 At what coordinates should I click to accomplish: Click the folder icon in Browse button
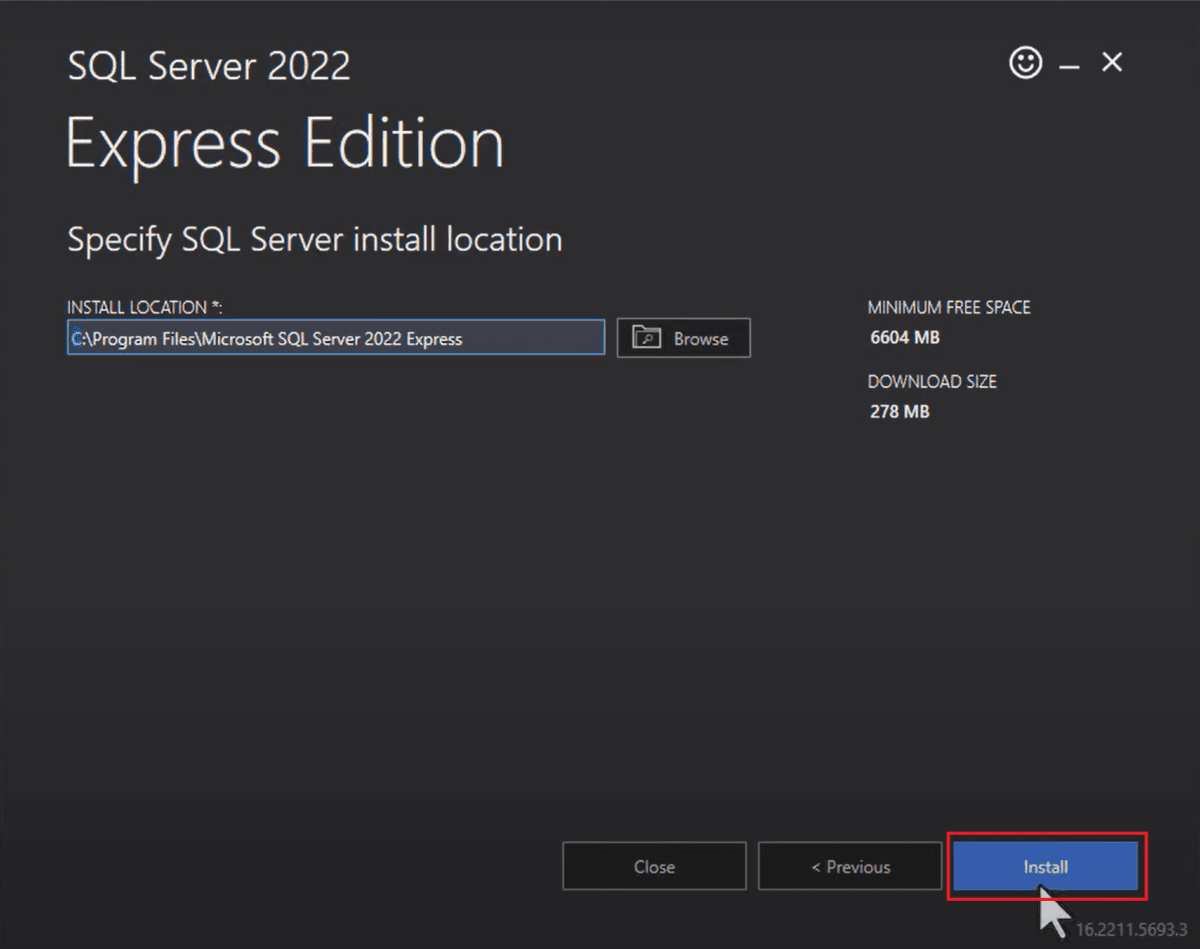647,339
